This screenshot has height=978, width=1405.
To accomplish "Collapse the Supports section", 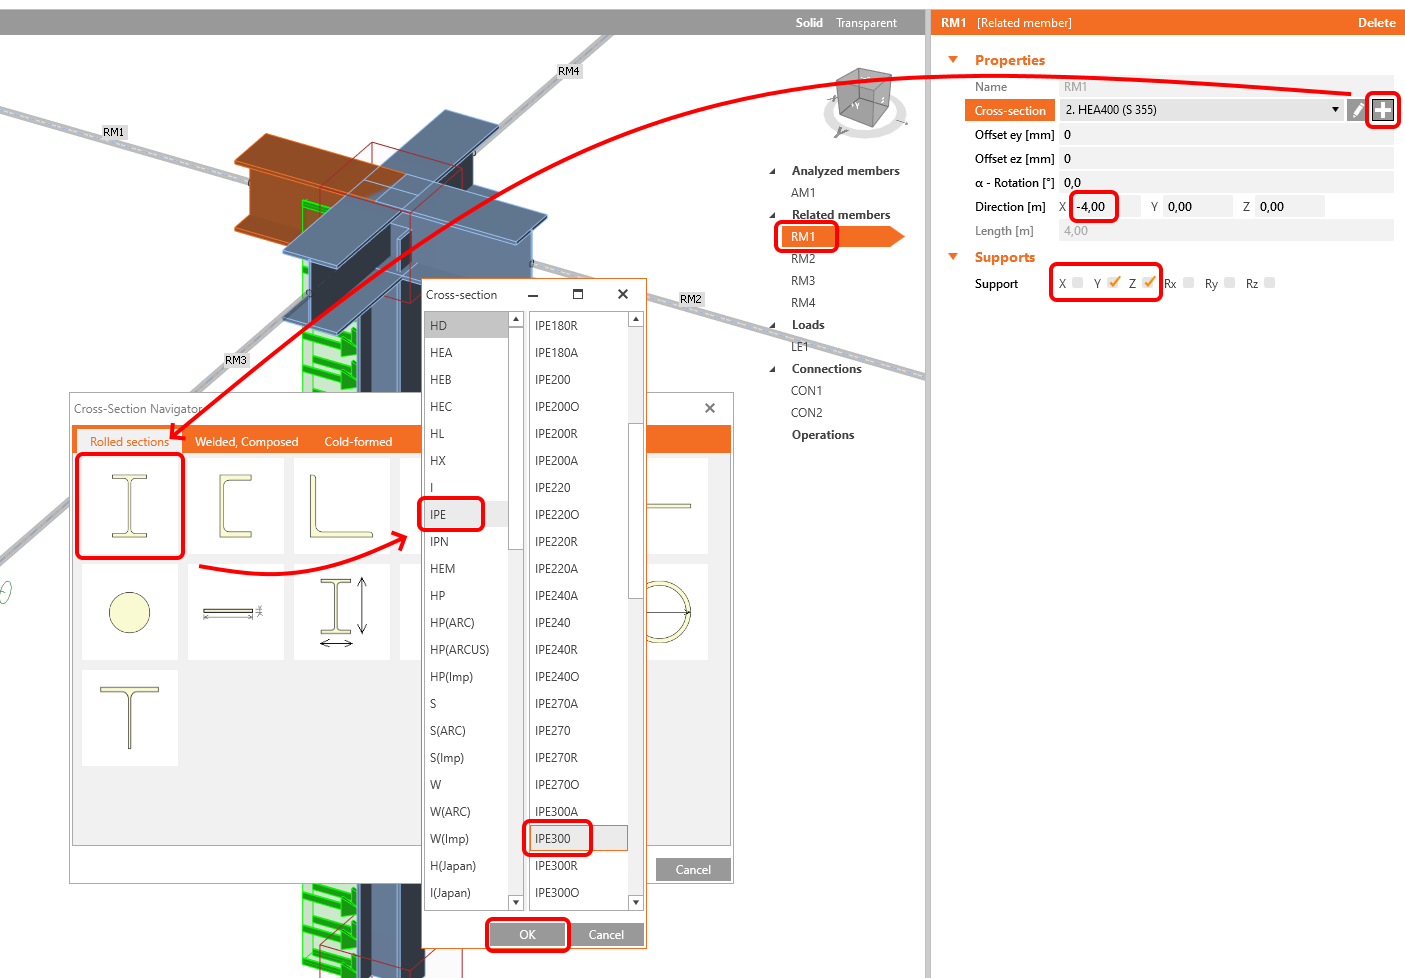I will click(x=953, y=257).
